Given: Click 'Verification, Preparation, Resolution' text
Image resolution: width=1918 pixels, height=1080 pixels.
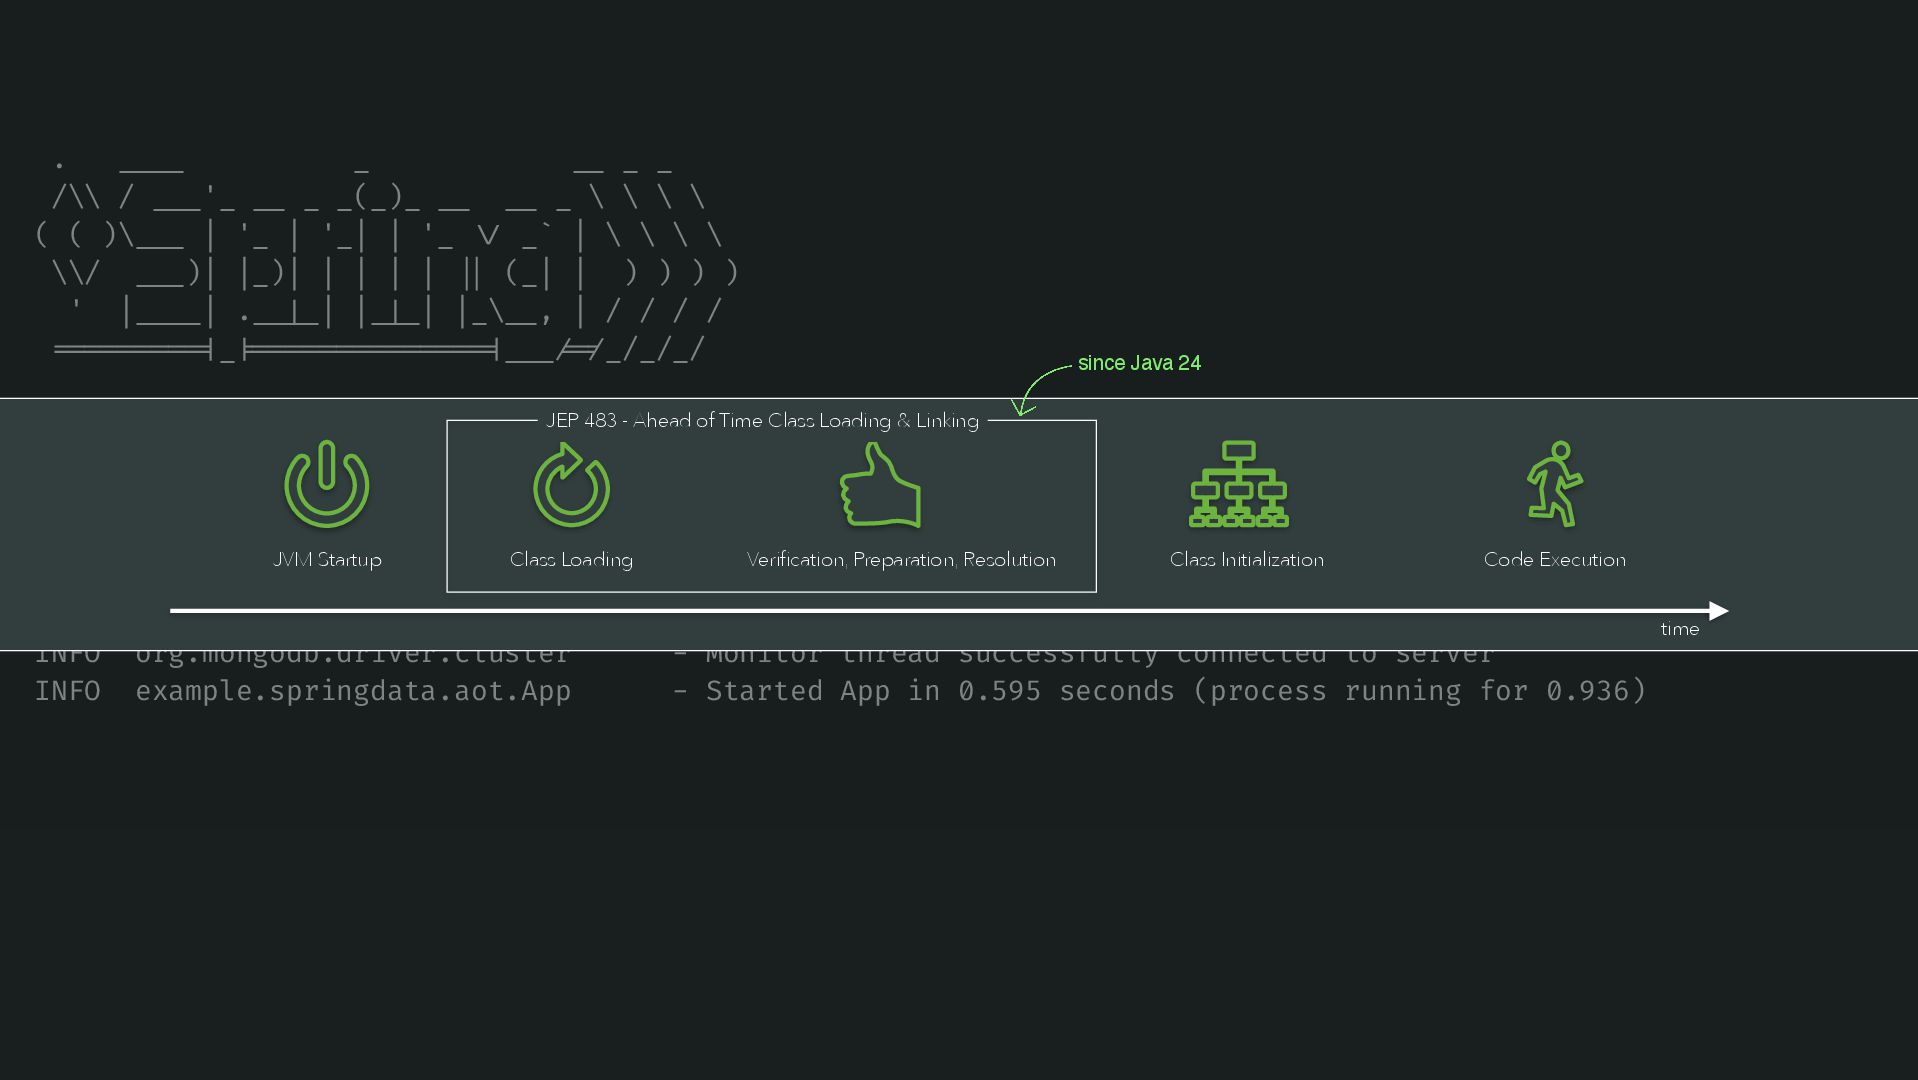Looking at the screenshot, I should (901, 560).
